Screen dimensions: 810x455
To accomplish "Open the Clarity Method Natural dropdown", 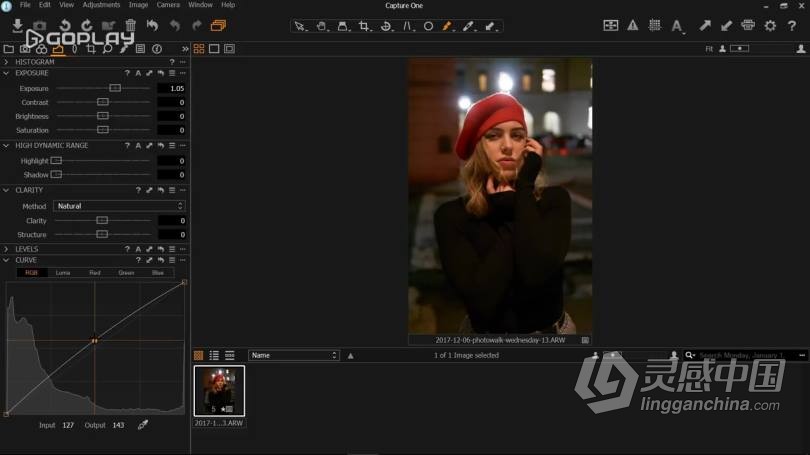I will coord(119,206).
